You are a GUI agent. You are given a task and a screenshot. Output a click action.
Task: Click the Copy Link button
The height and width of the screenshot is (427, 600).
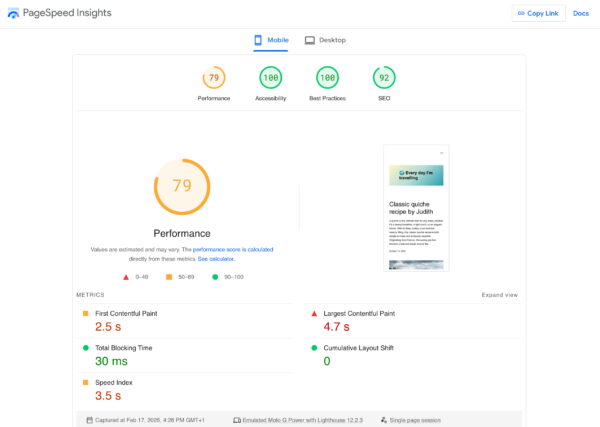pos(538,13)
